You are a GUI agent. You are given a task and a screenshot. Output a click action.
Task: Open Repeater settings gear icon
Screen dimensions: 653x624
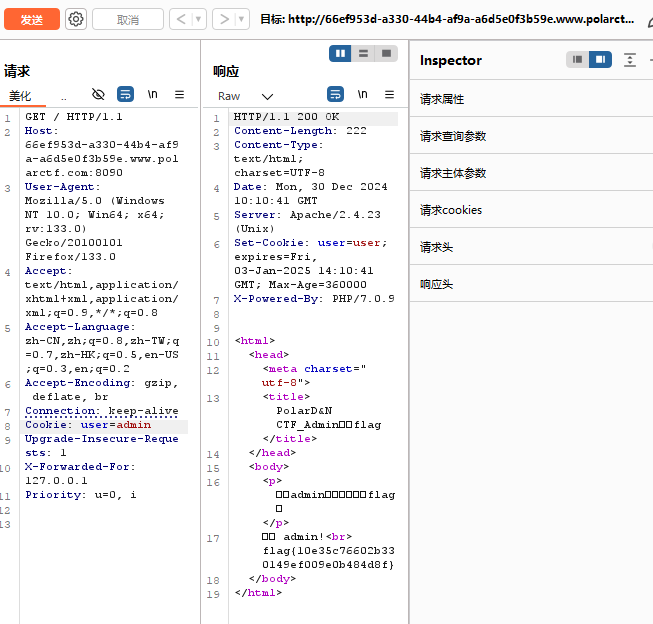(x=76, y=19)
